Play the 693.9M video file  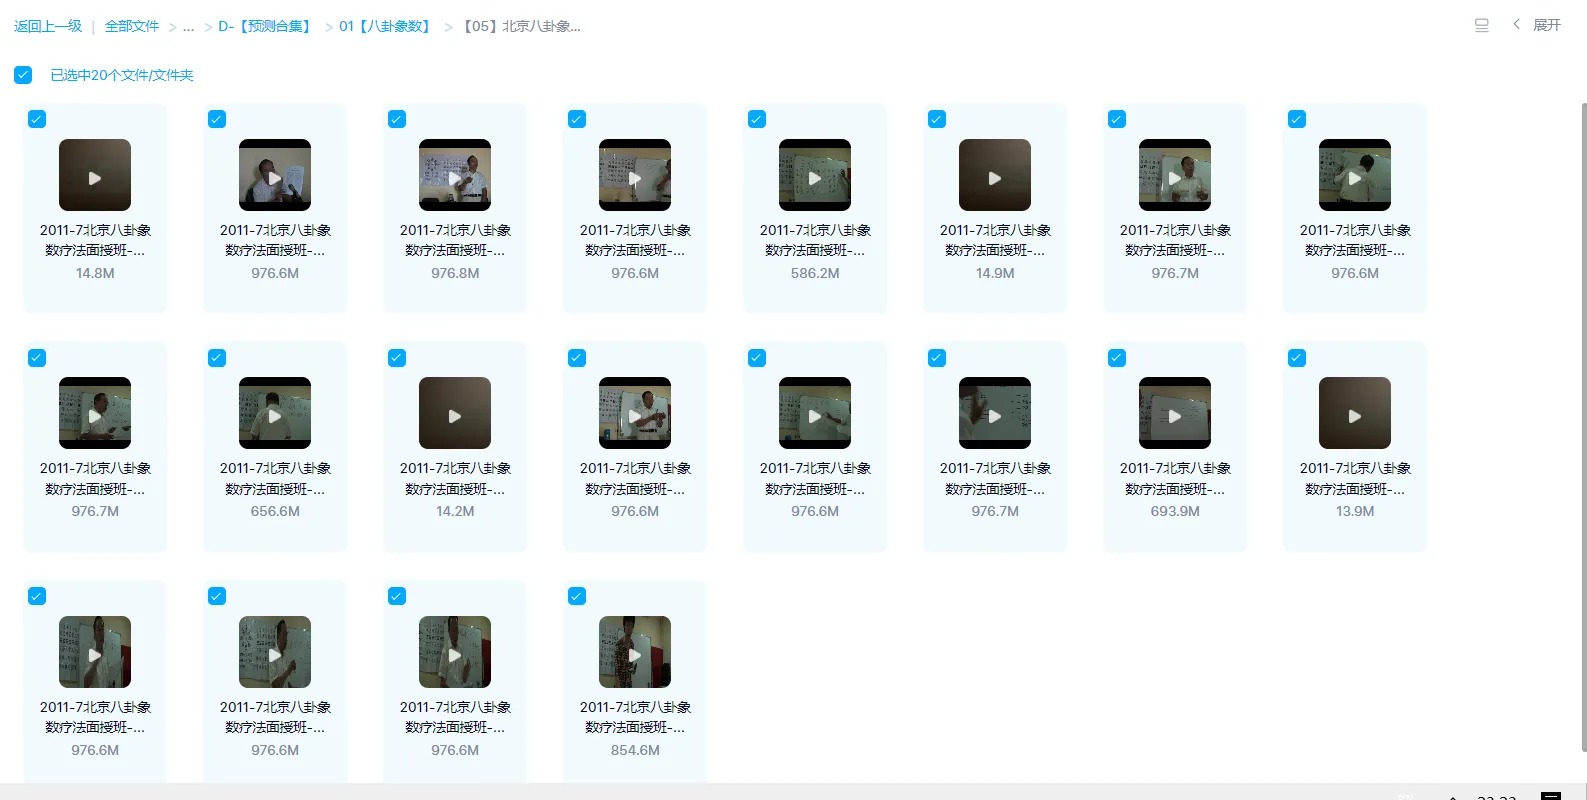click(1175, 413)
